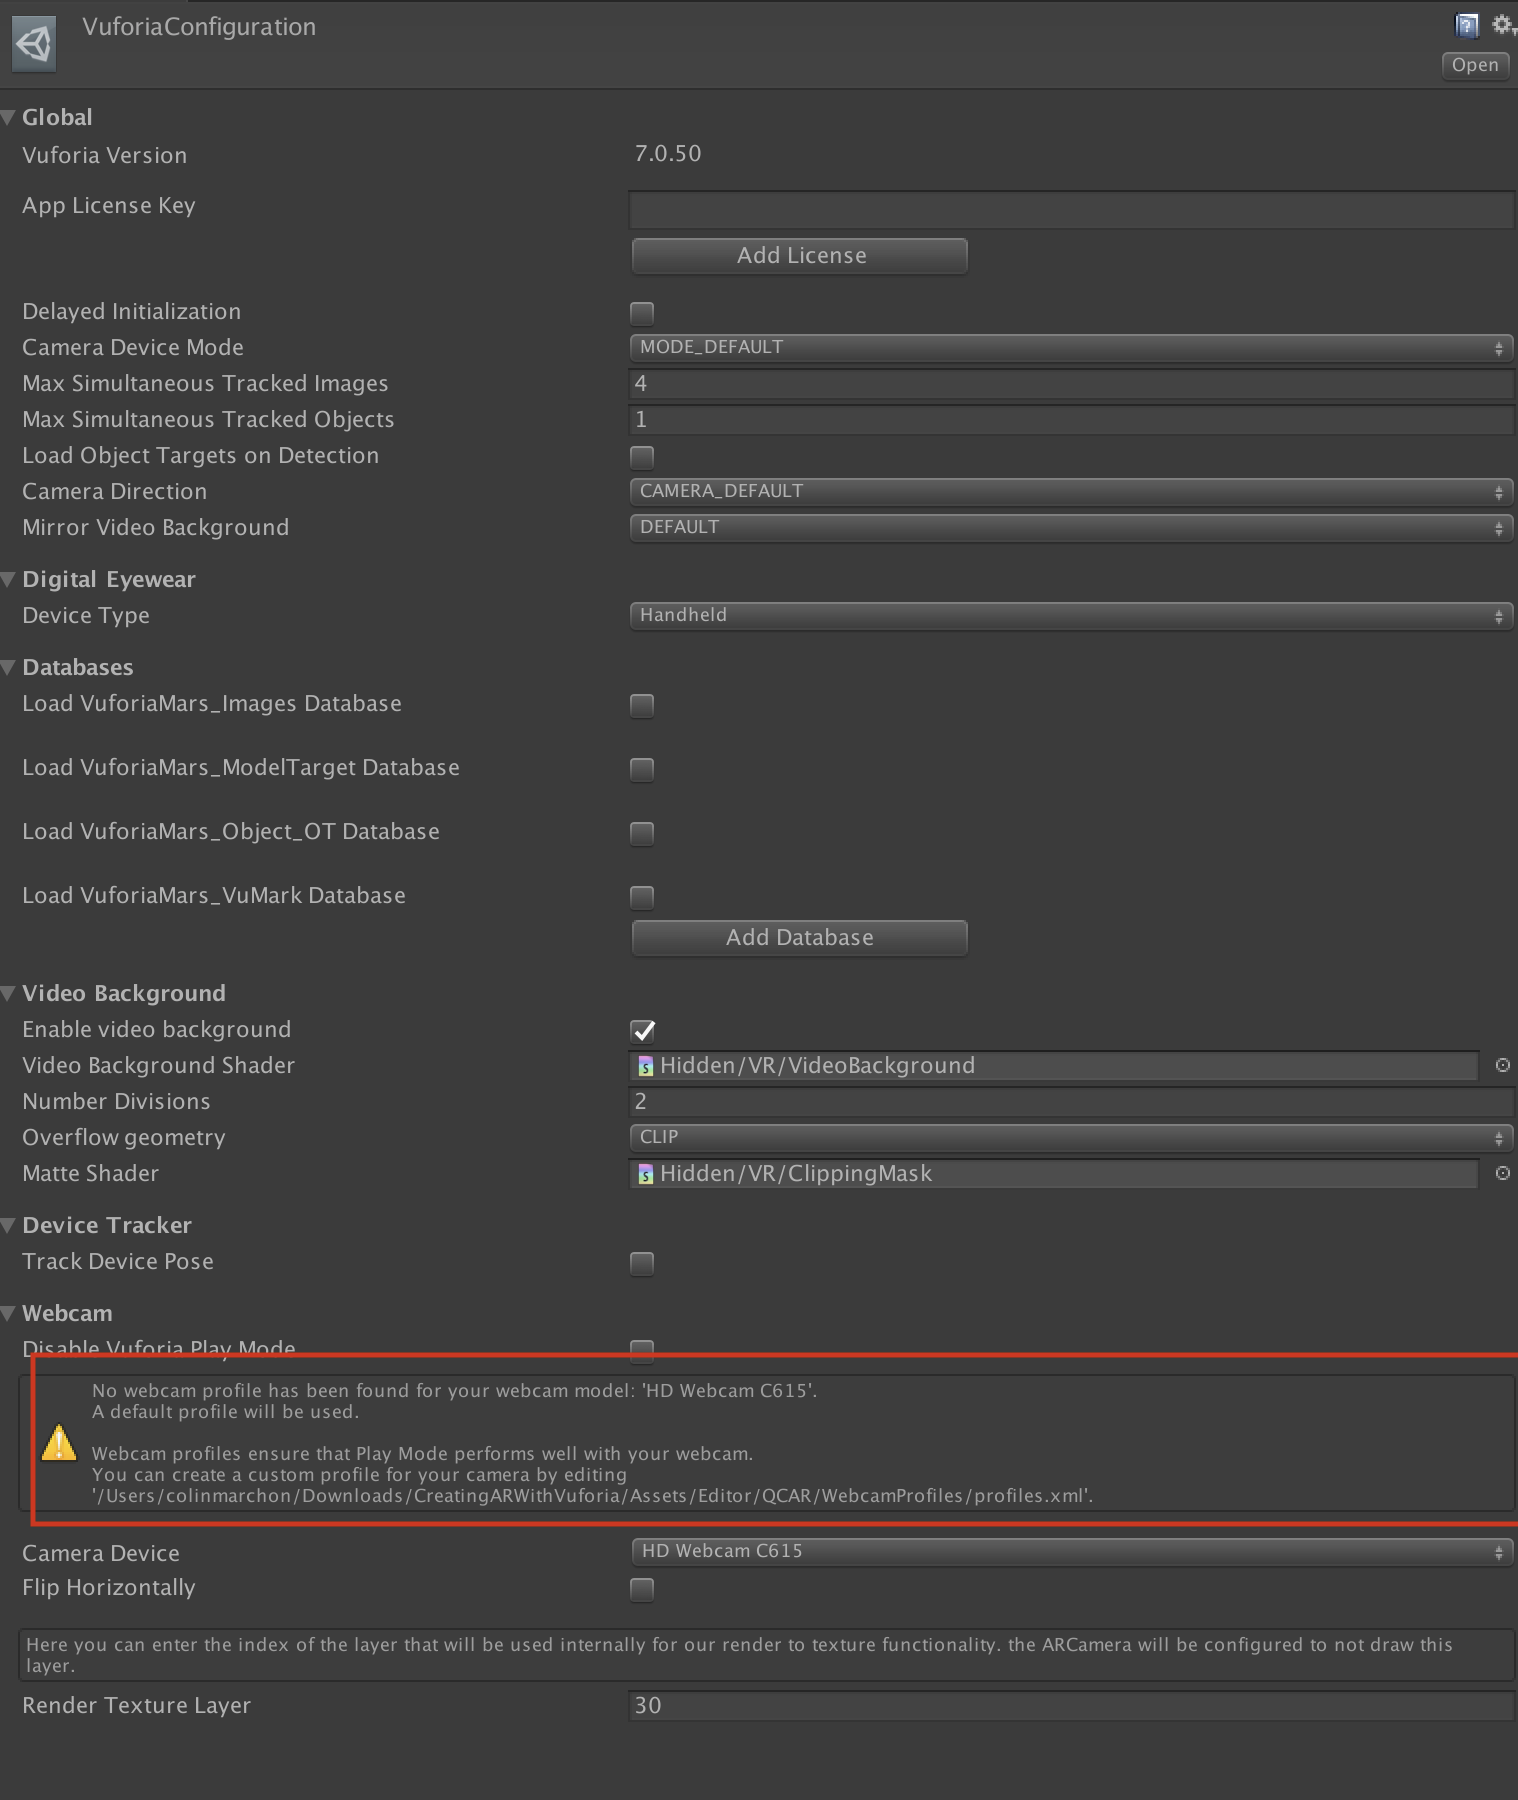Click the Video Background Shader object field
The image size is (1518, 1800).
(1054, 1066)
